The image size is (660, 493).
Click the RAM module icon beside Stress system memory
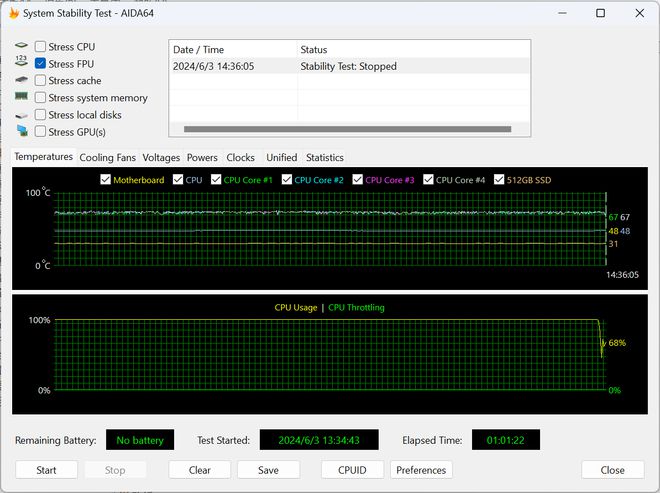point(21,97)
